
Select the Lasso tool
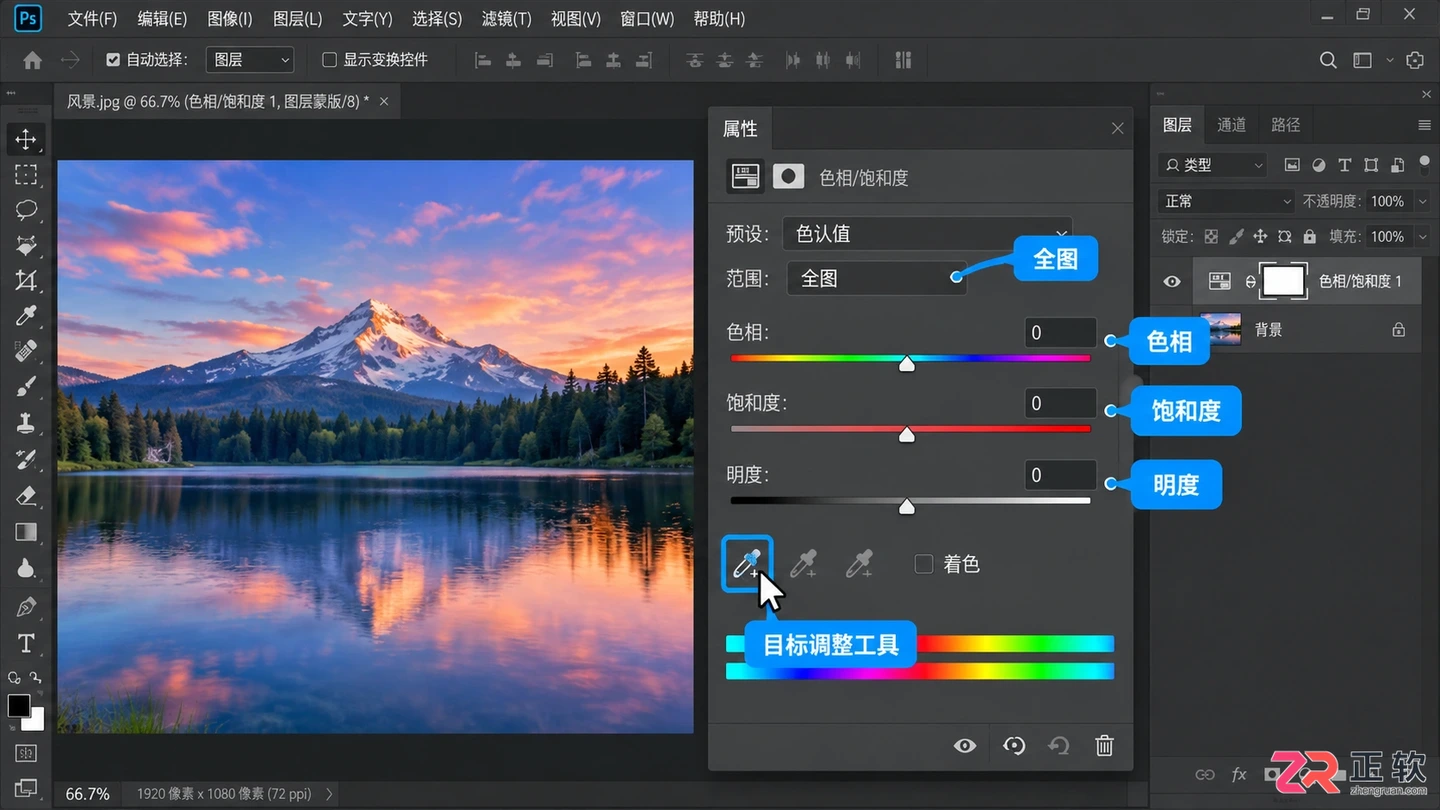26,210
